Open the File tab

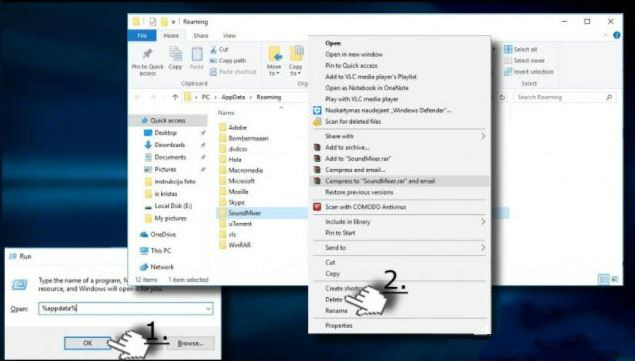click(142, 36)
